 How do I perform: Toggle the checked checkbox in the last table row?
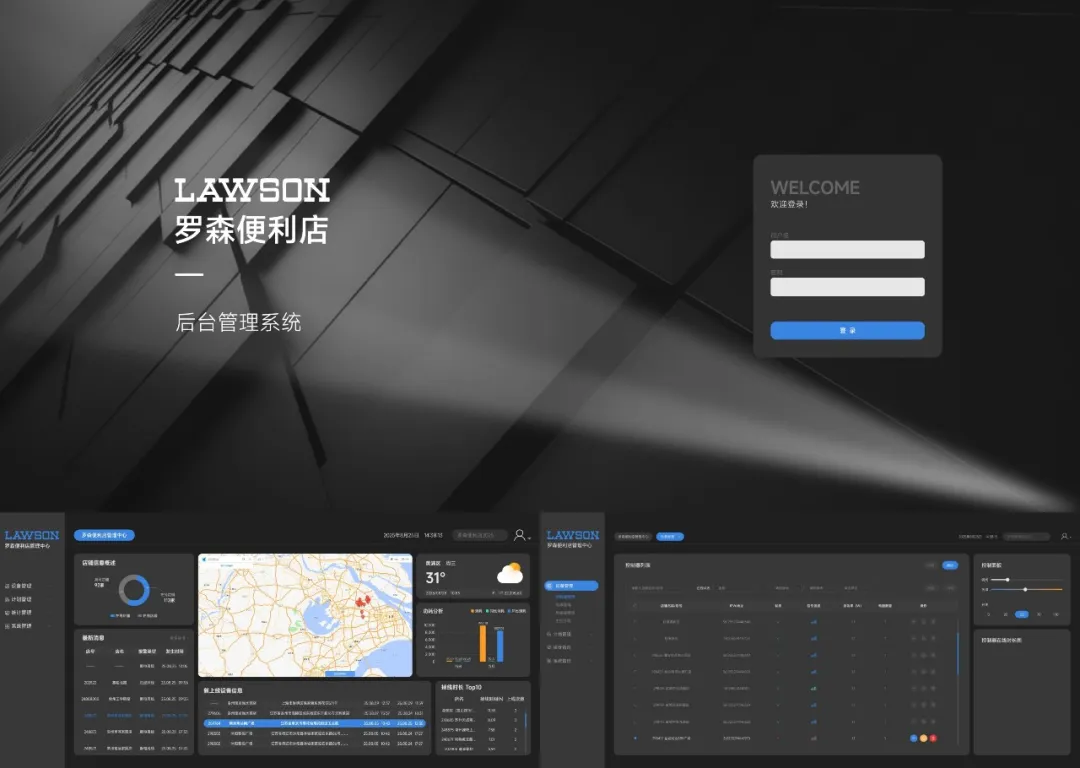coord(635,738)
